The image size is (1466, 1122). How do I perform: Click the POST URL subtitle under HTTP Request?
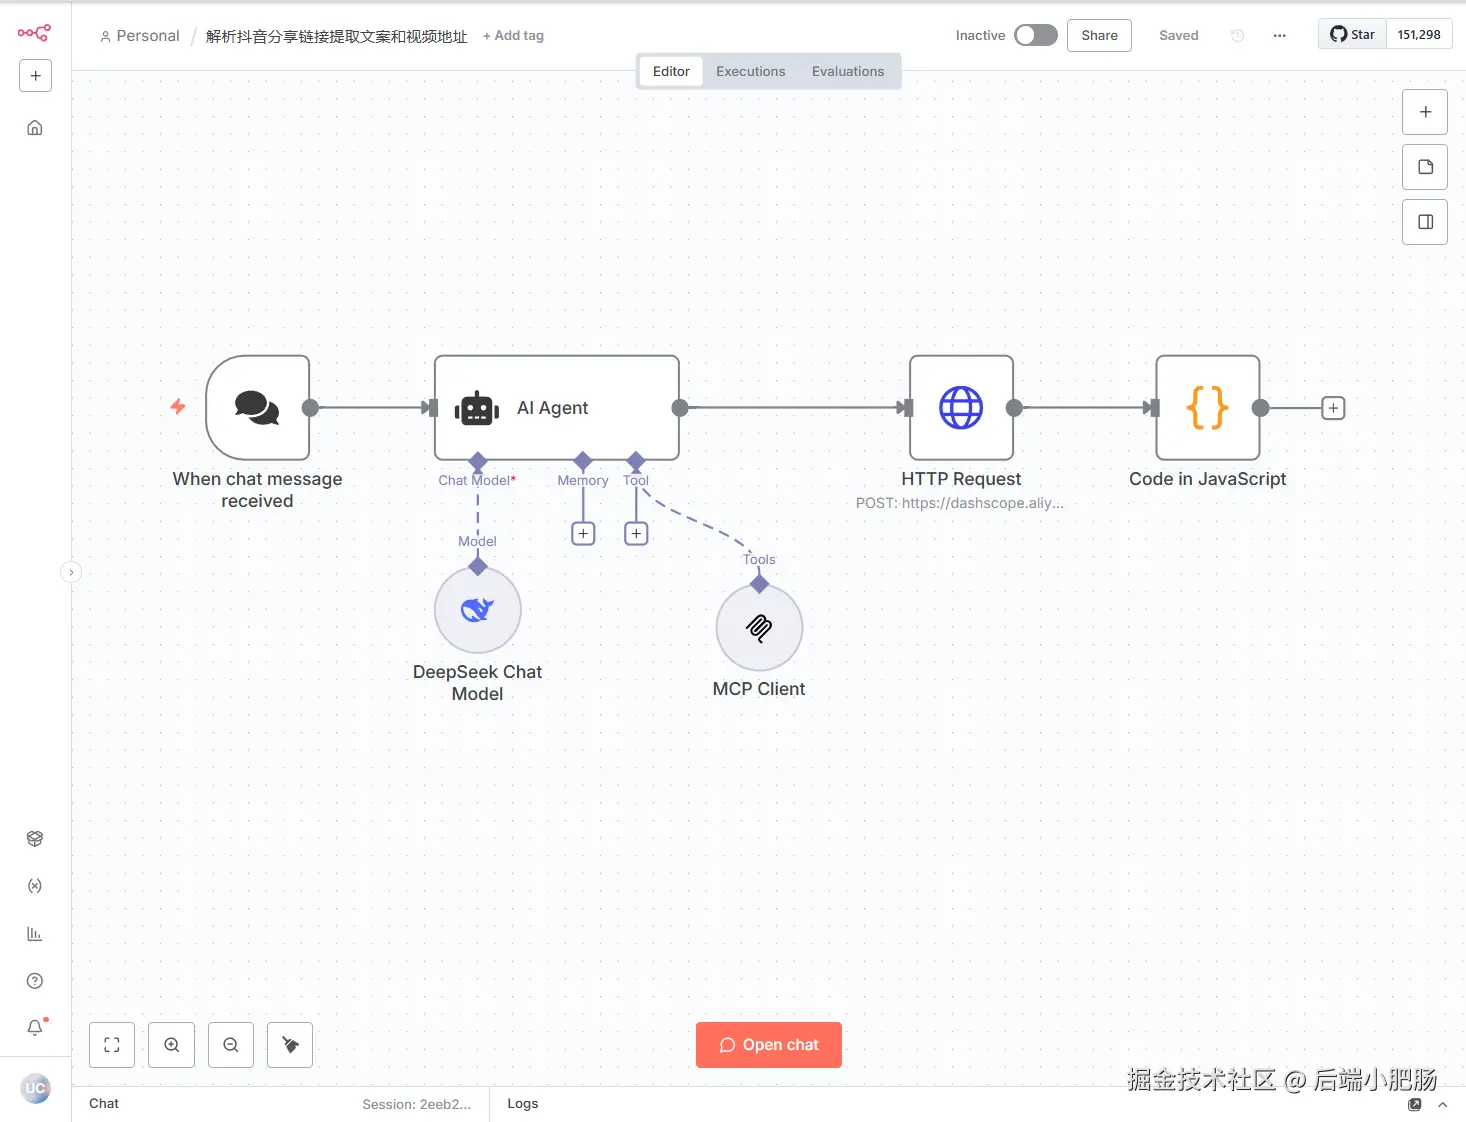960,503
